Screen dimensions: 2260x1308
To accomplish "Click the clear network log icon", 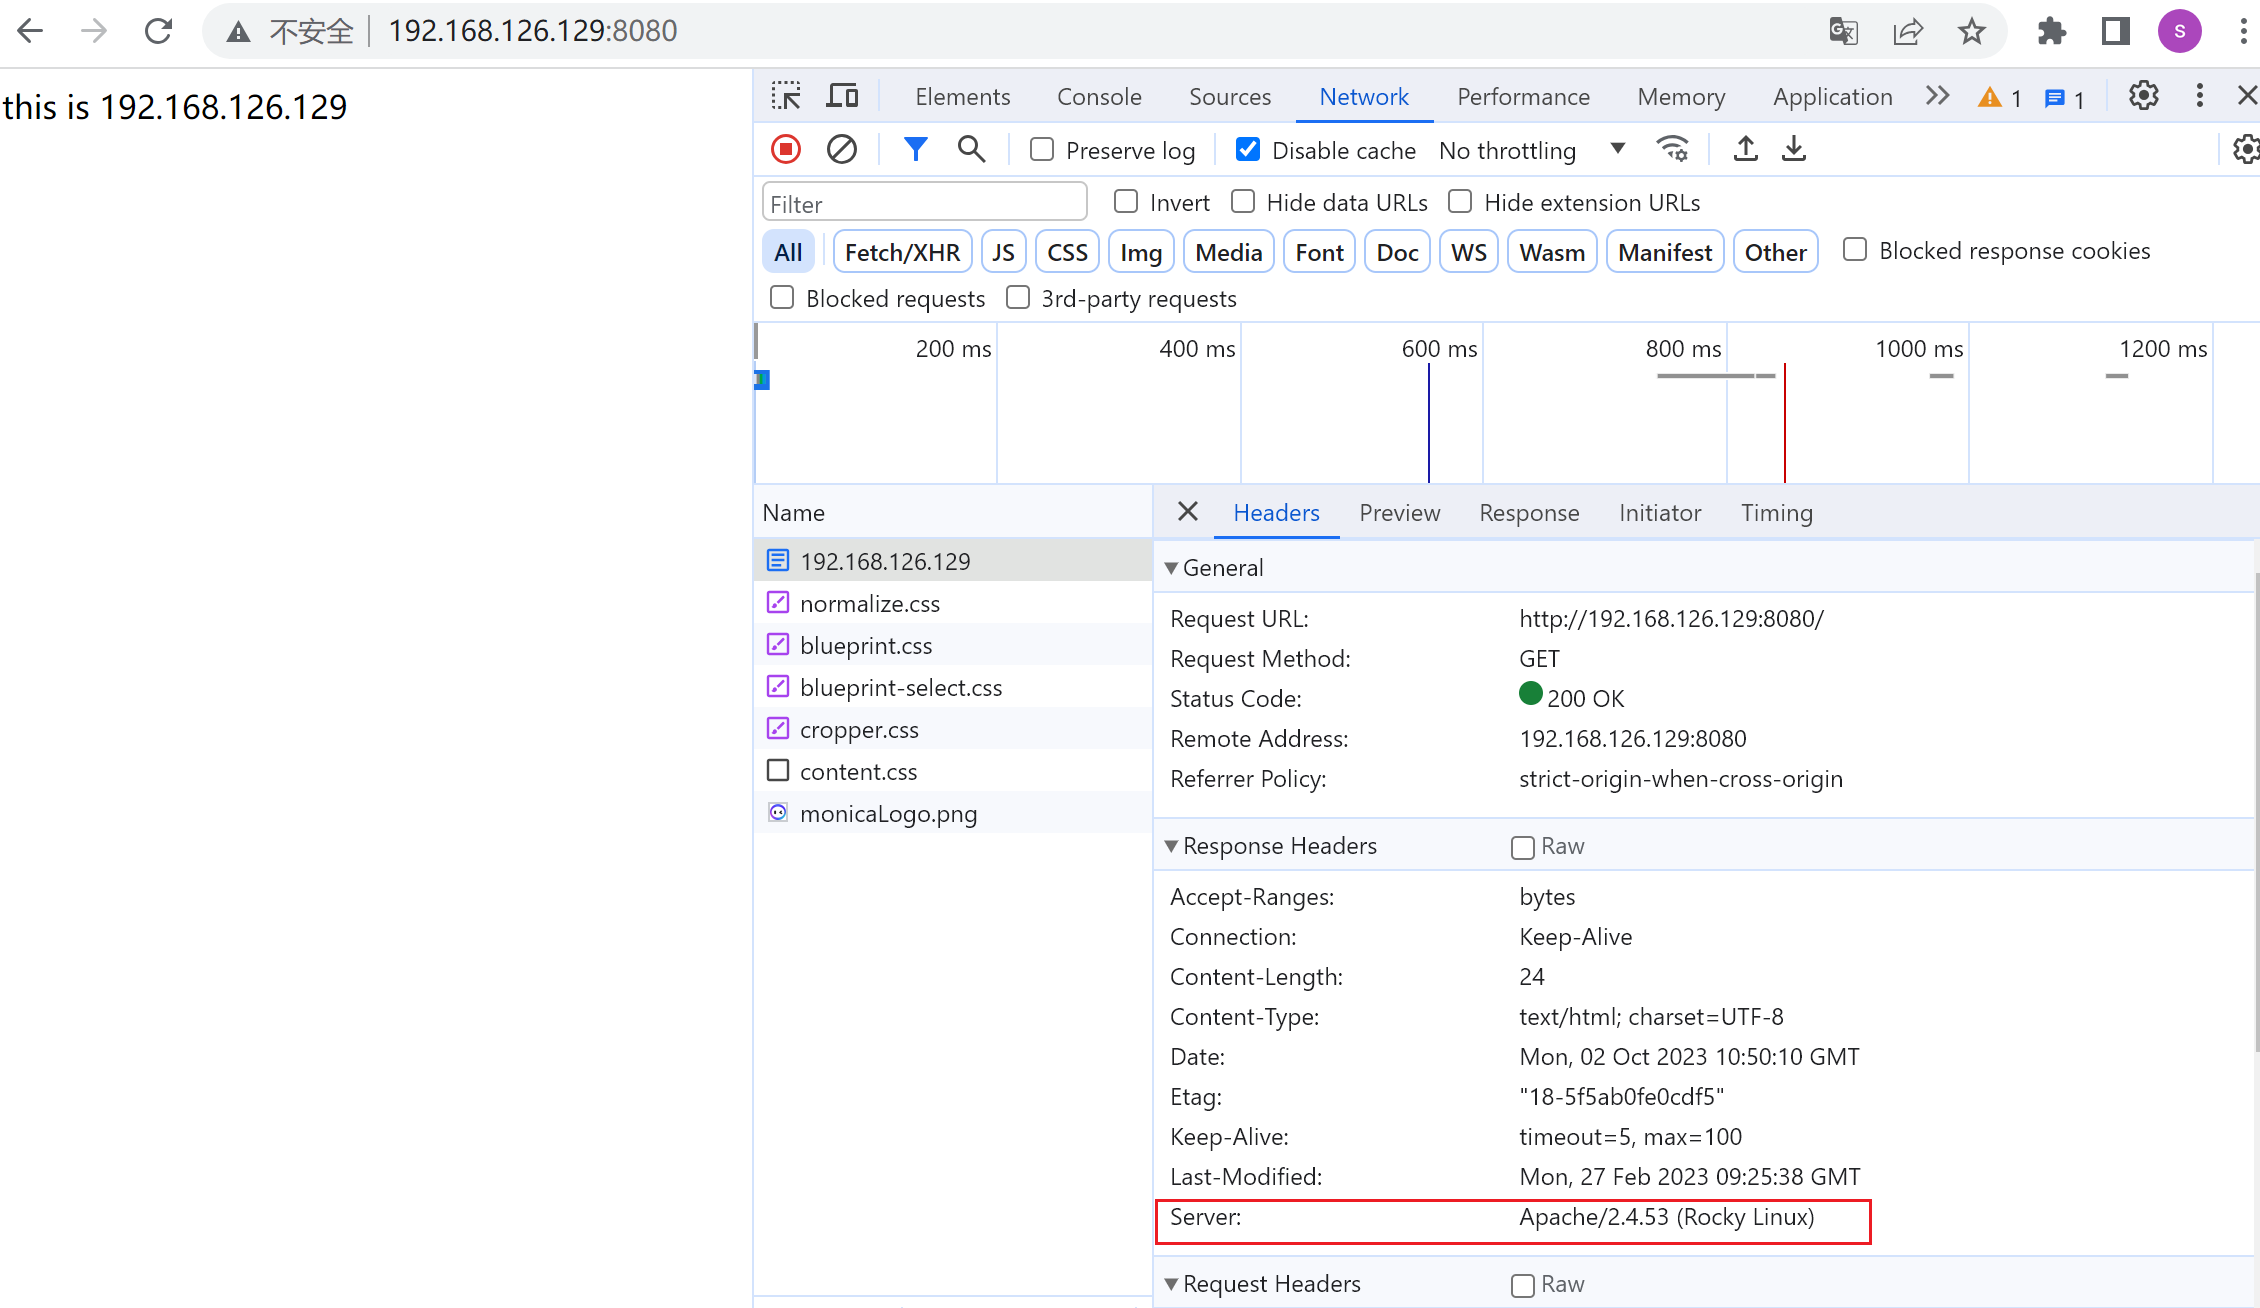I will pyautogui.click(x=840, y=149).
